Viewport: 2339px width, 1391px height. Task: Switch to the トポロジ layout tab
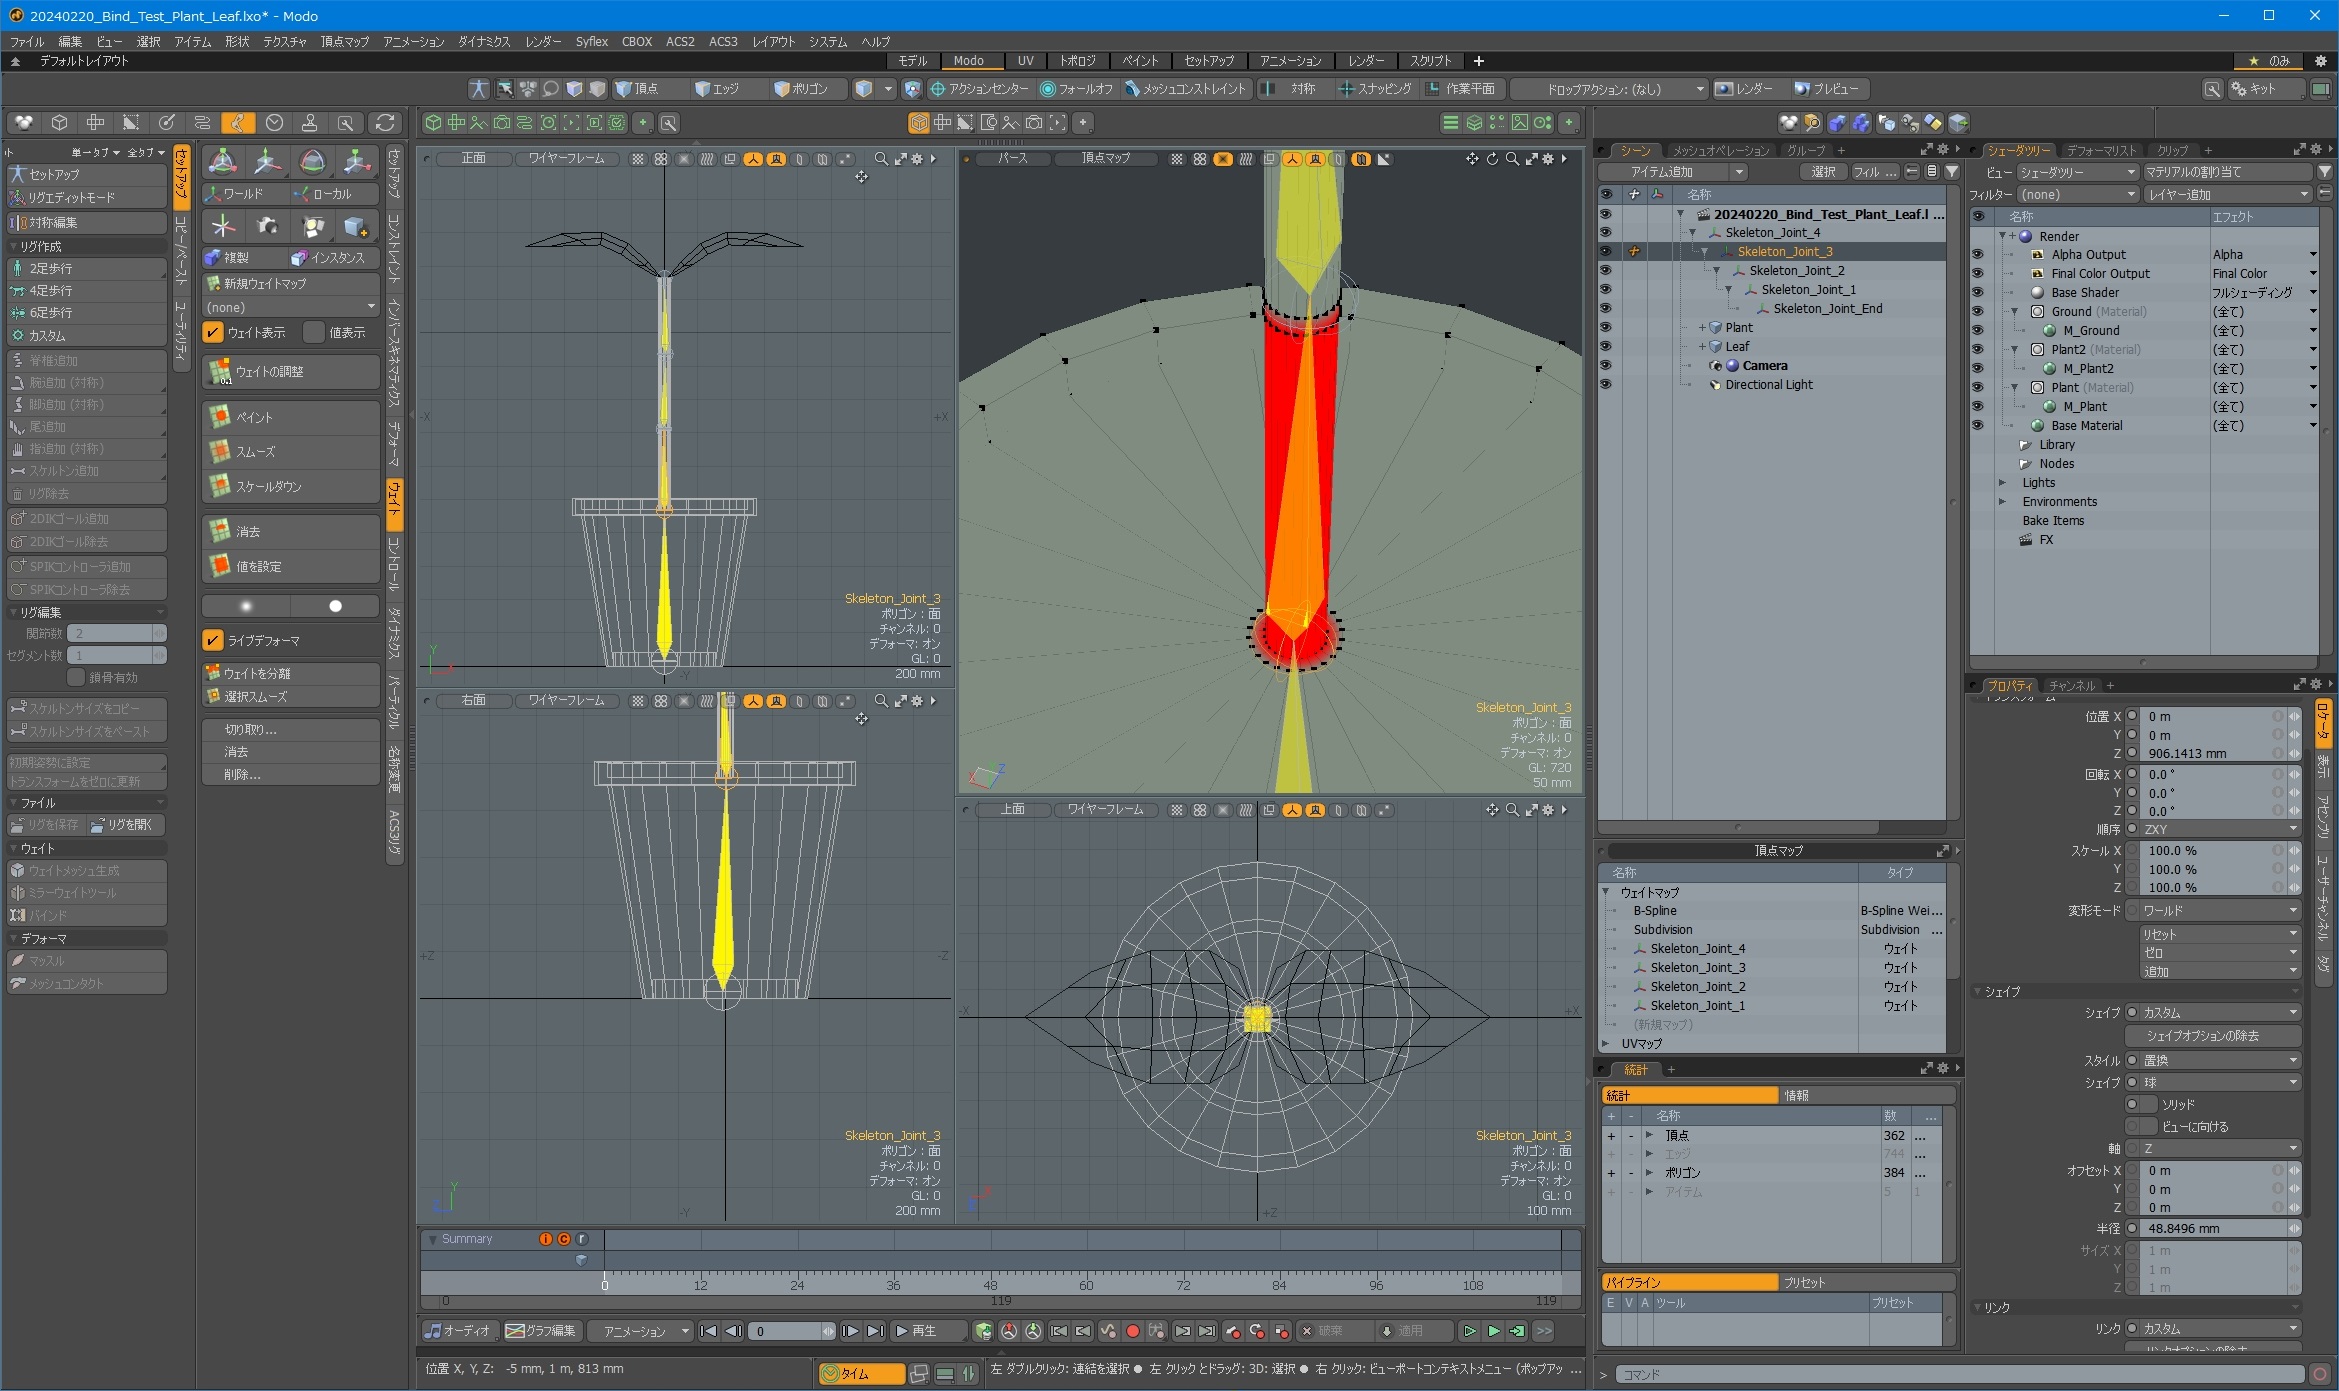coord(1077,61)
